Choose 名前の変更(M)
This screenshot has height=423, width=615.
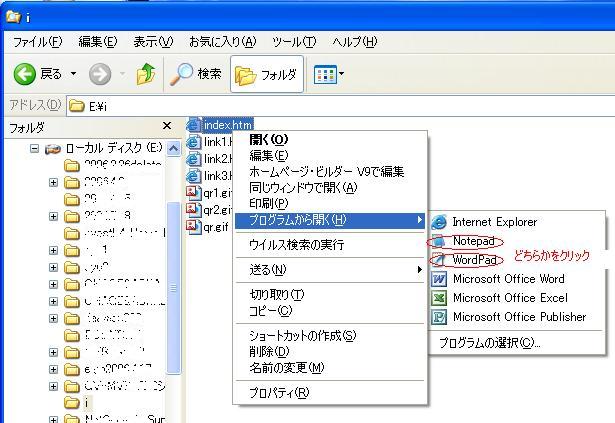point(330,368)
